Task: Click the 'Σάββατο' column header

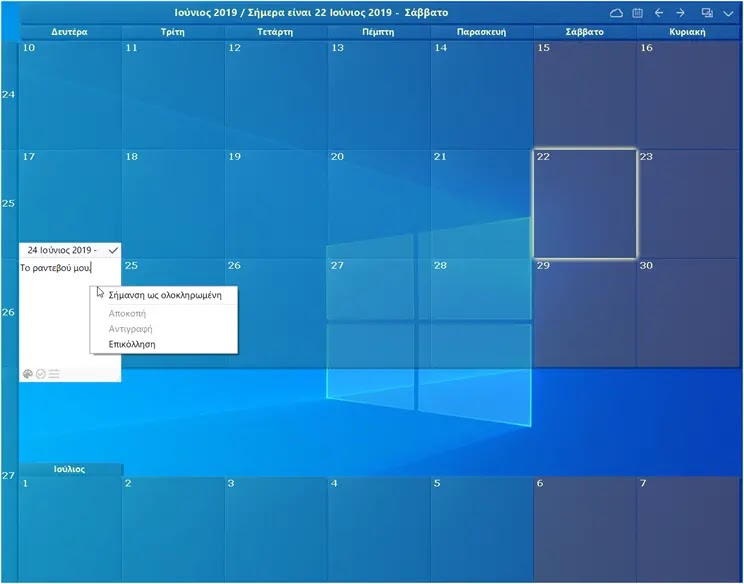Action: pos(585,32)
